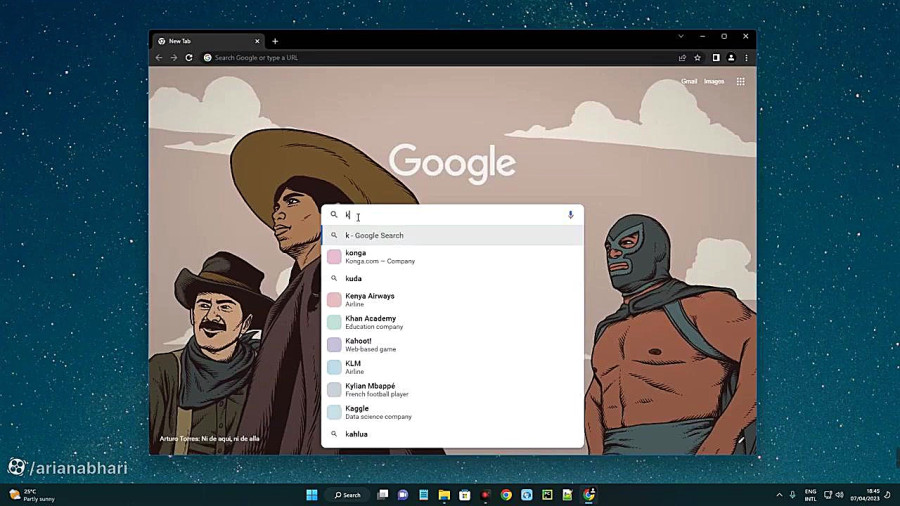900x506 pixels.
Task: Open the PyCharm icon in the taskbar
Action: coord(547,495)
